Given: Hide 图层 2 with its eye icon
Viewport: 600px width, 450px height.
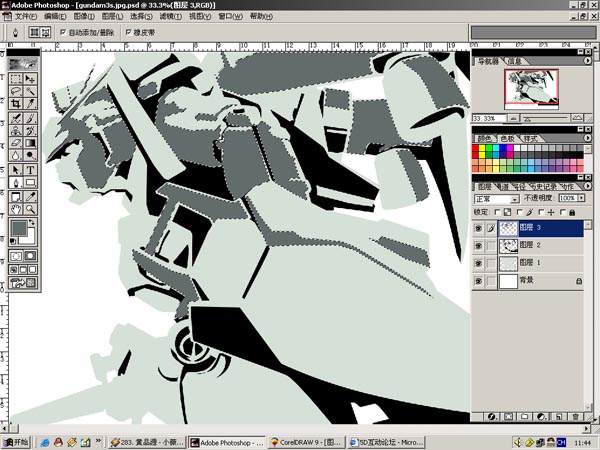Looking at the screenshot, I should point(478,246).
